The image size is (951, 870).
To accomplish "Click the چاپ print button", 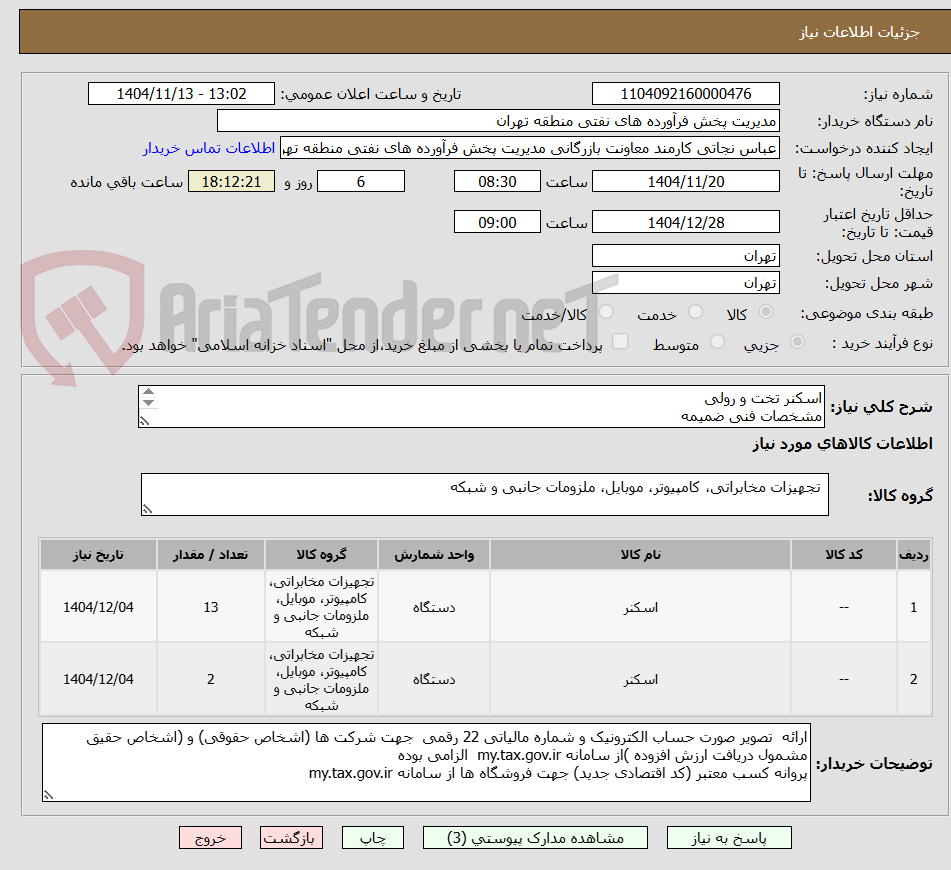I will [x=372, y=838].
